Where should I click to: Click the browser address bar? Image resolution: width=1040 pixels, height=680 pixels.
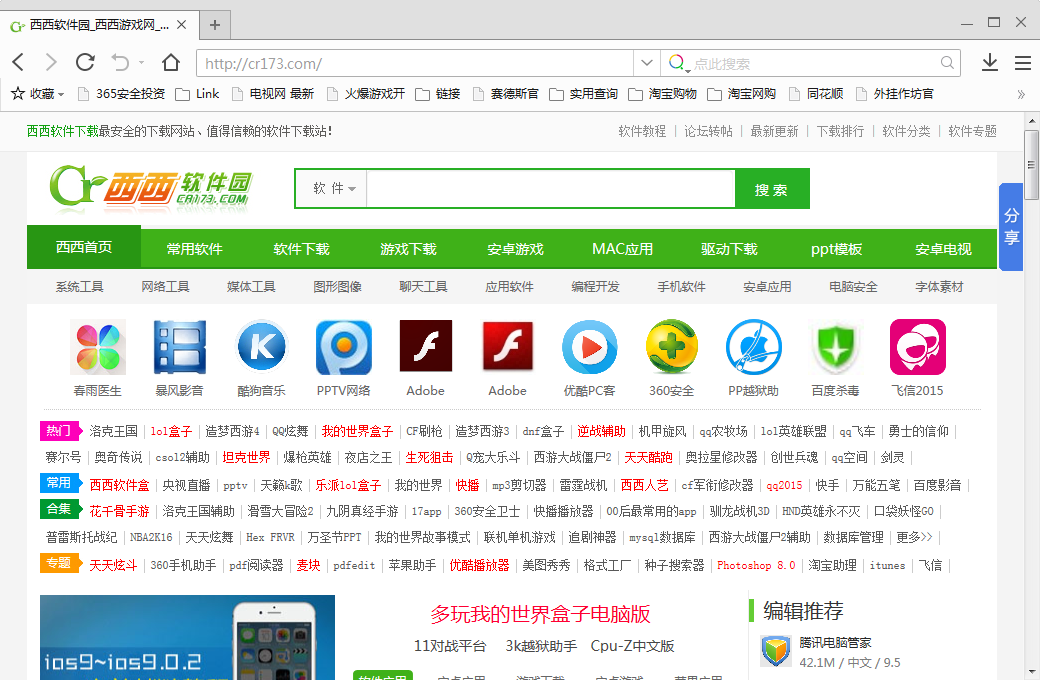click(x=415, y=63)
